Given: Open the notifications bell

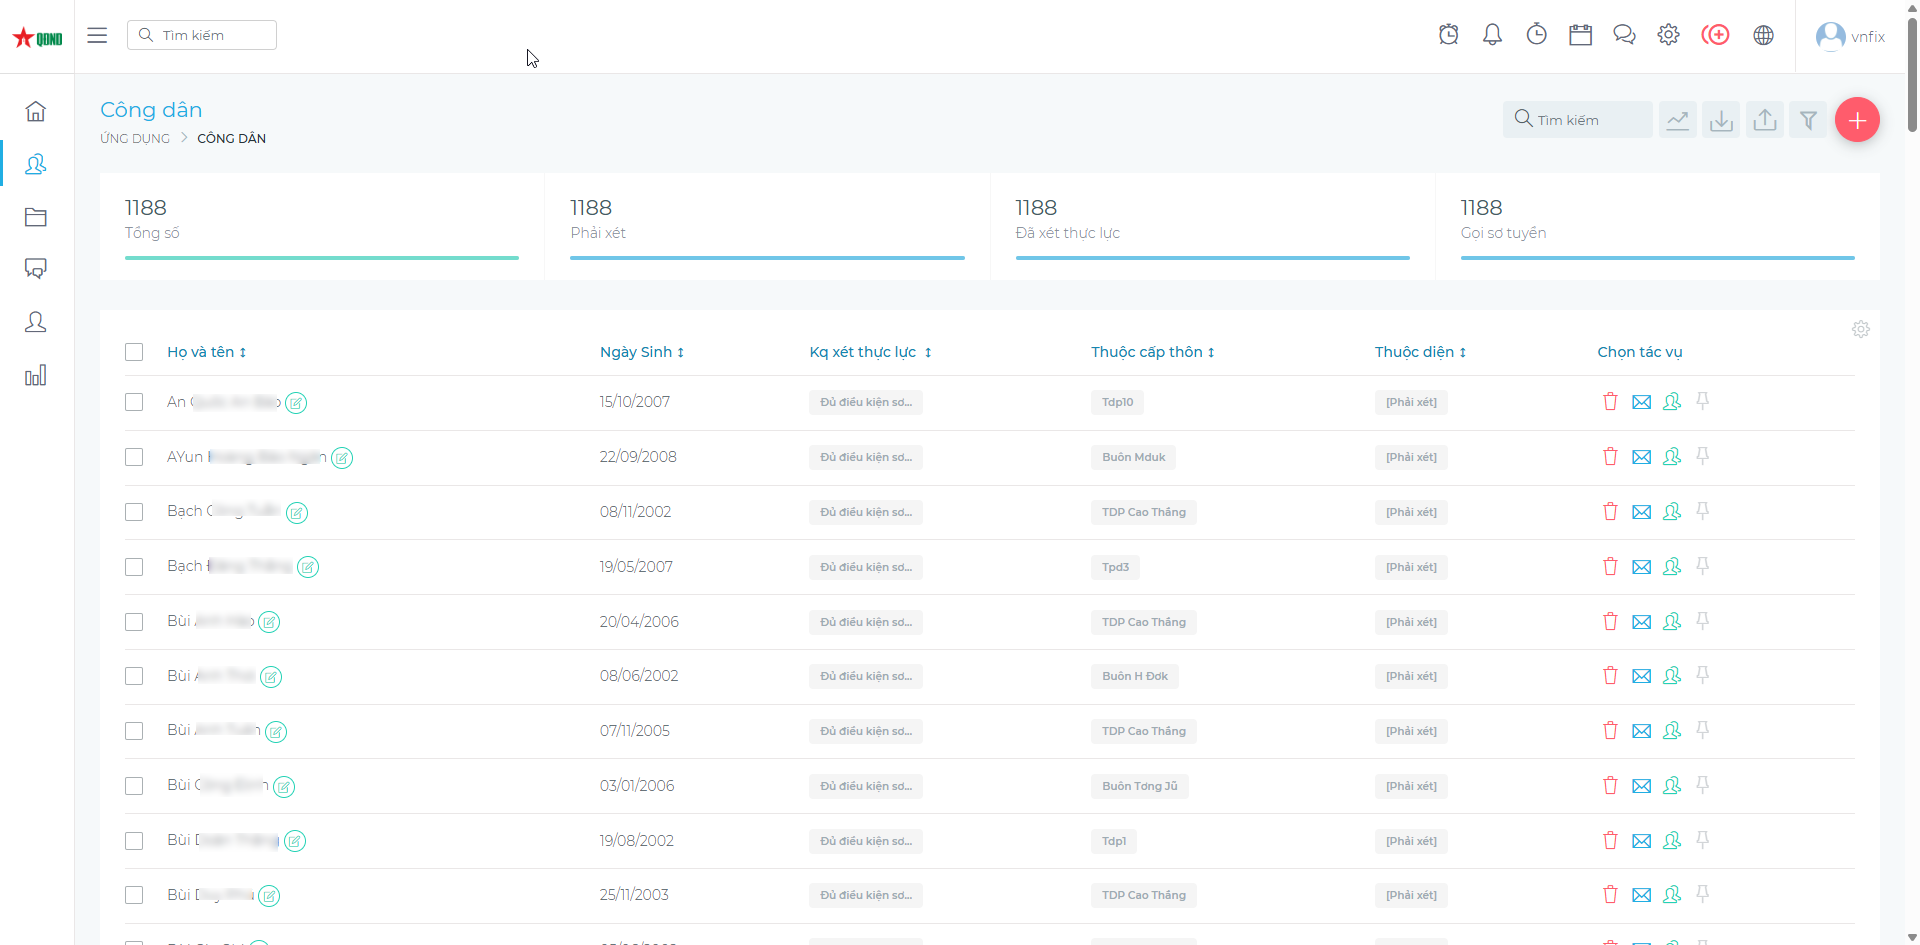Looking at the screenshot, I should click(1492, 35).
